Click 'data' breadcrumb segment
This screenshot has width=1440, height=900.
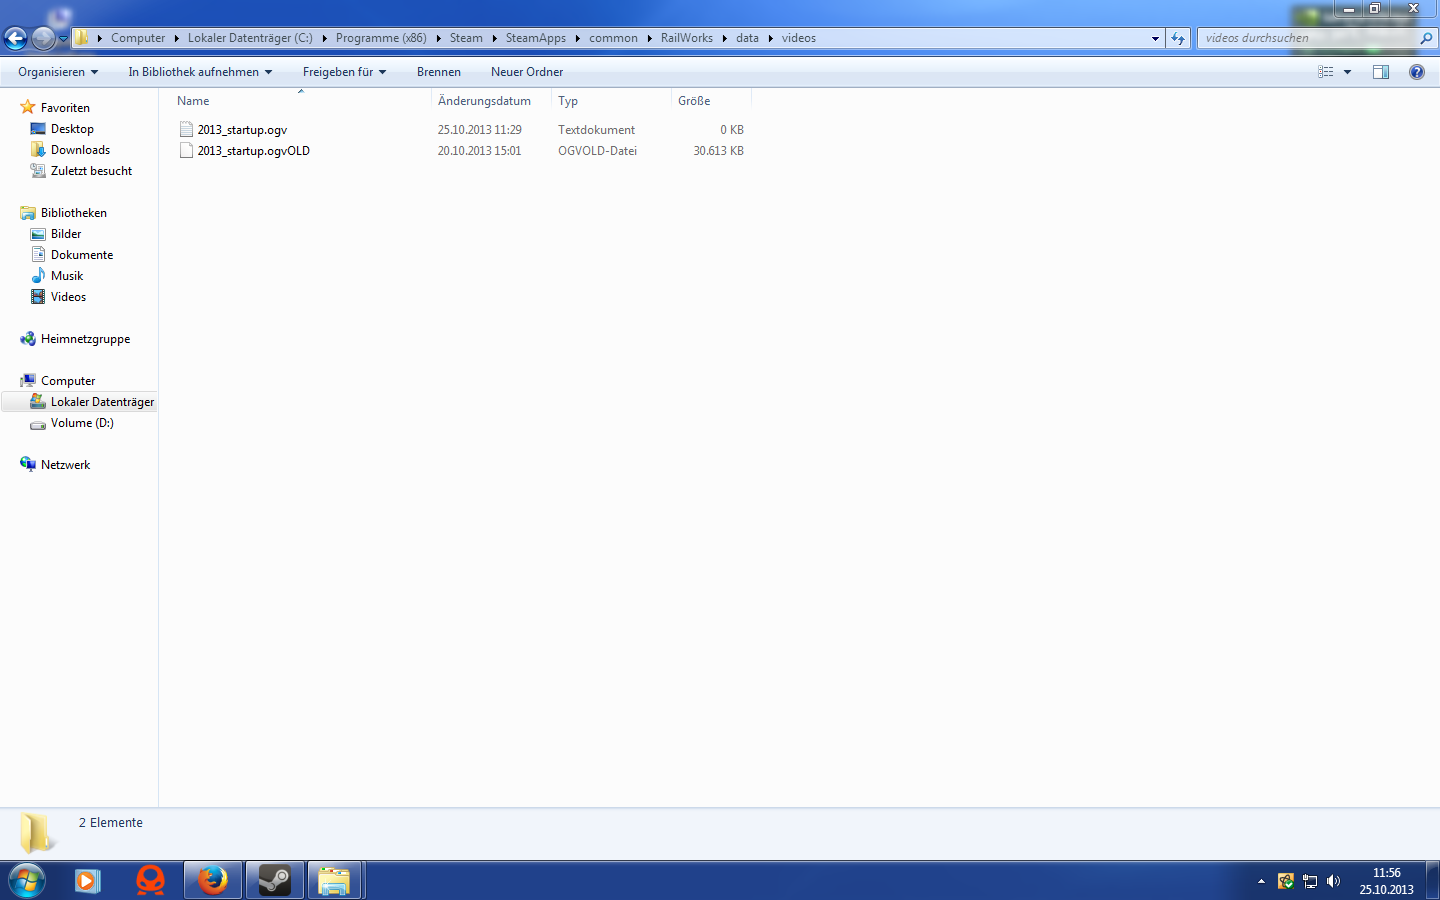coord(747,38)
